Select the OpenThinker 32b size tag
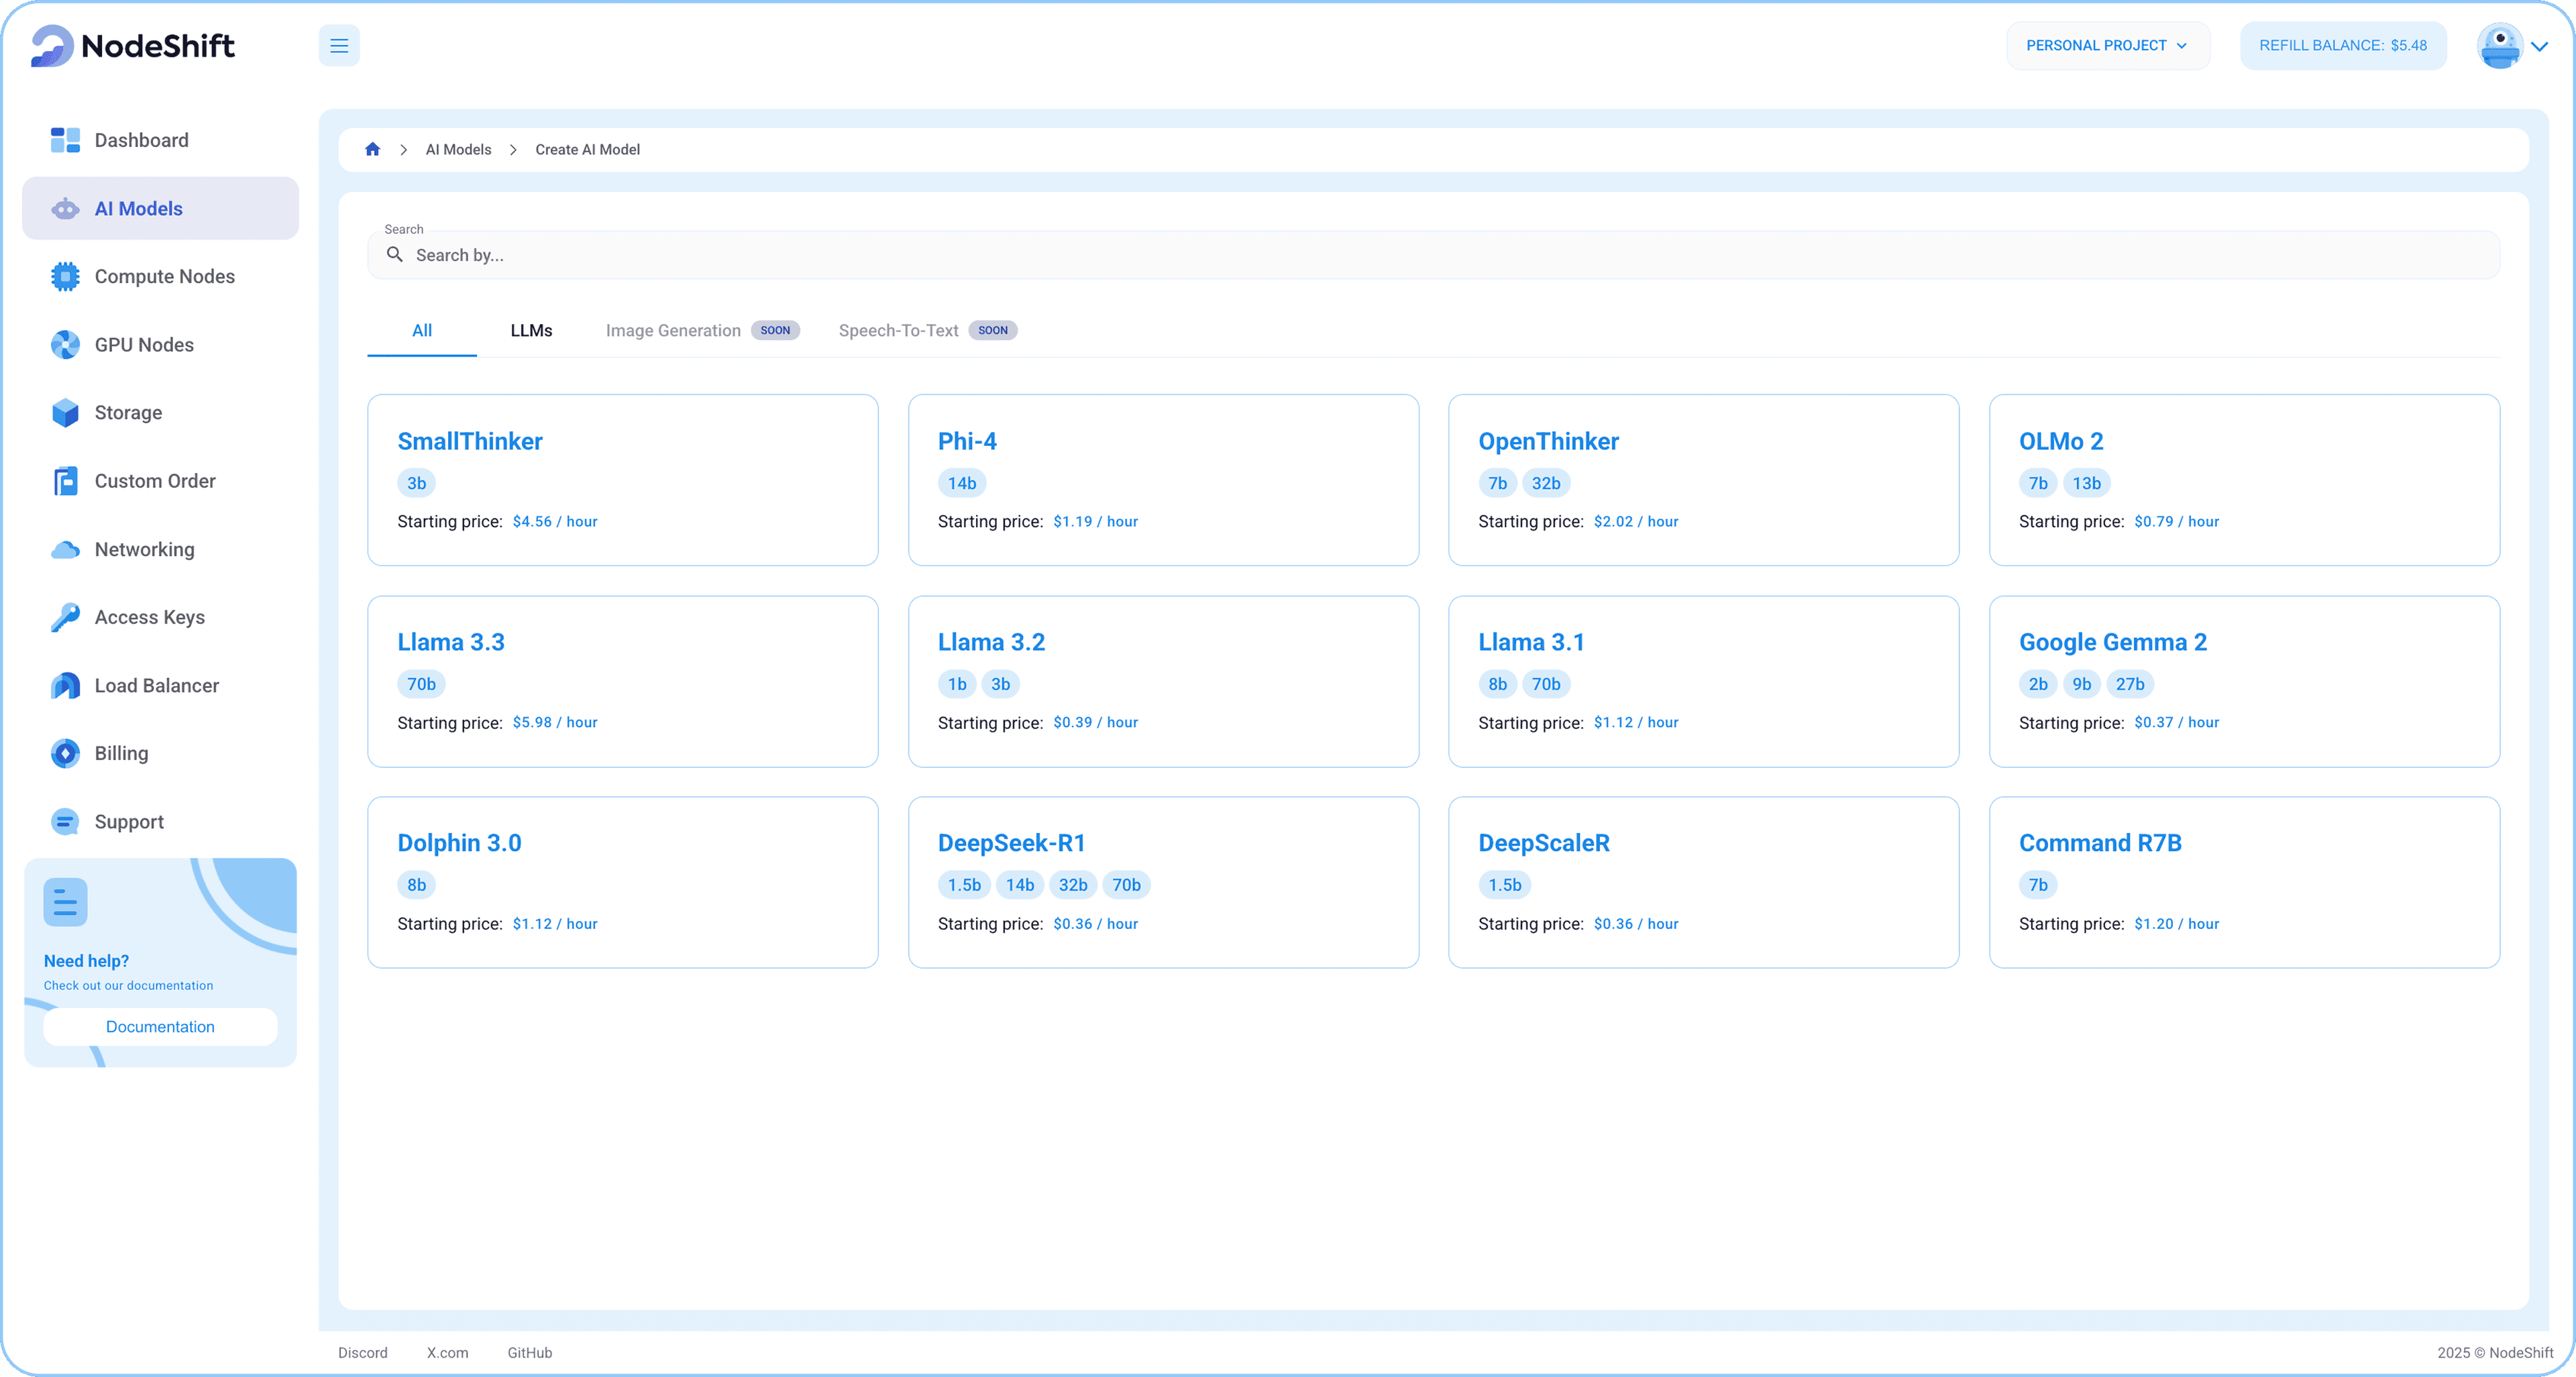The image size is (2576, 1377). tap(1545, 484)
